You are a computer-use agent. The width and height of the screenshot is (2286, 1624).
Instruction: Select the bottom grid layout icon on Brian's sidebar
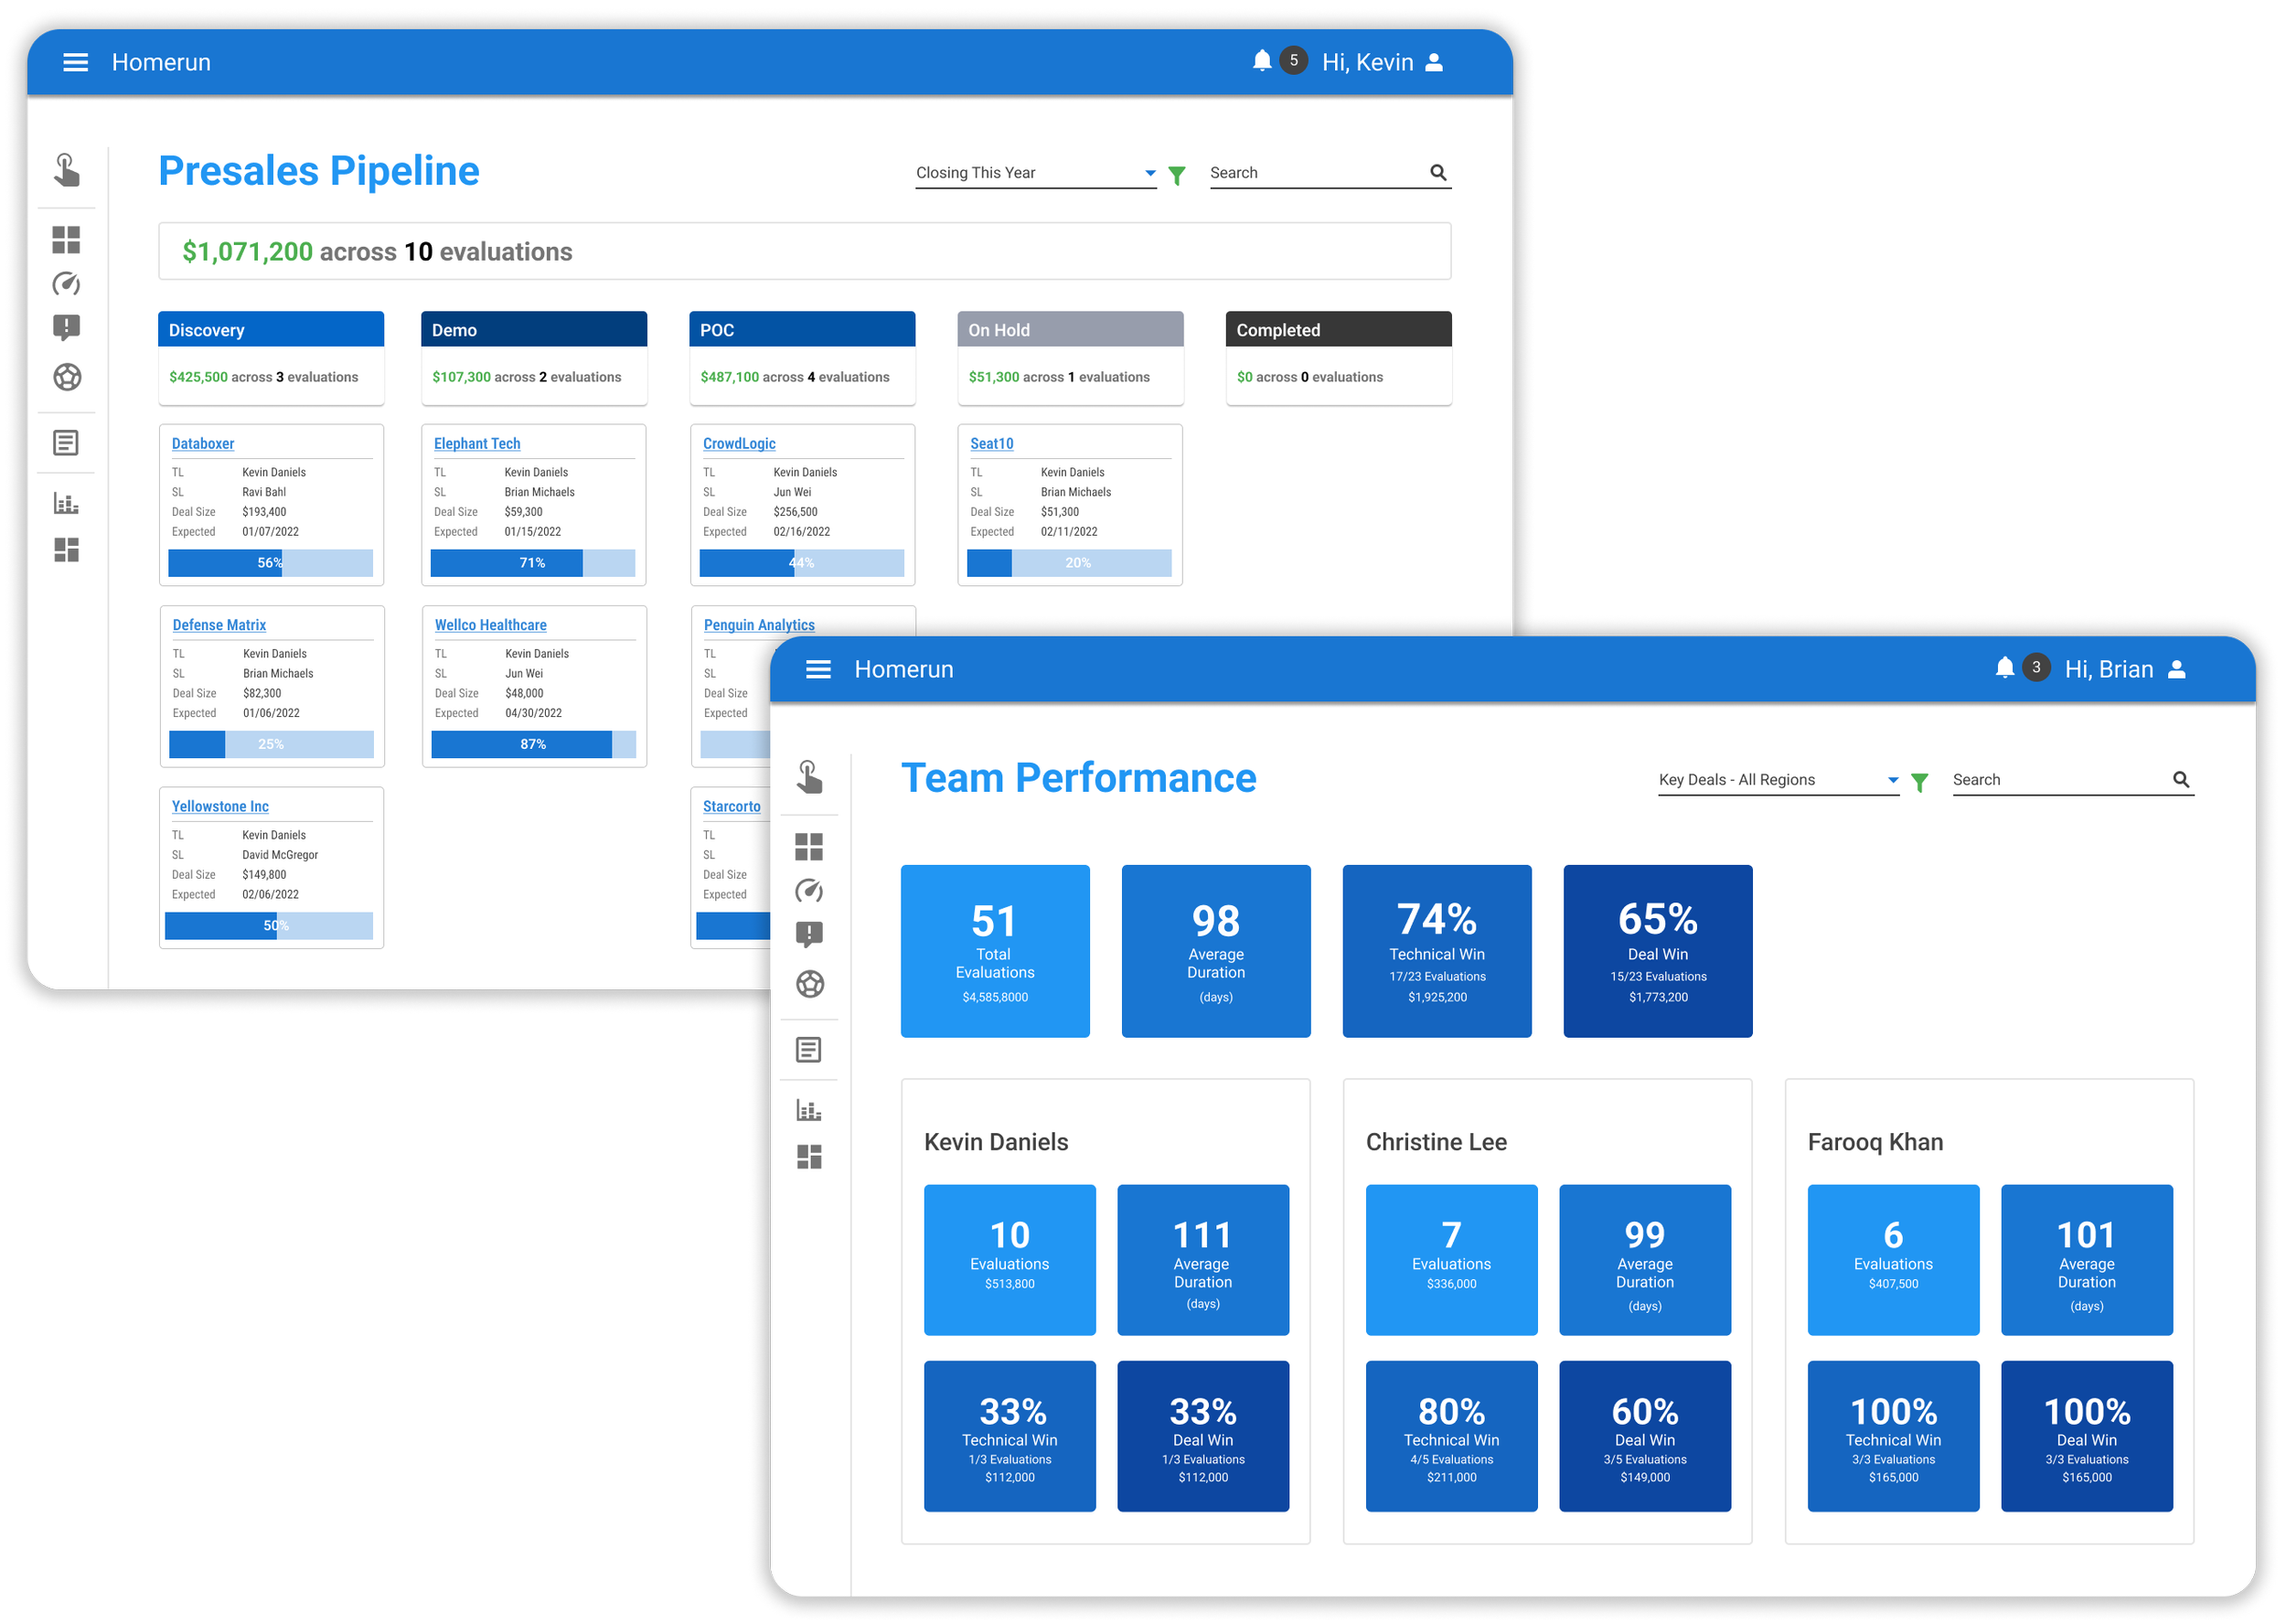[810, 1157]
